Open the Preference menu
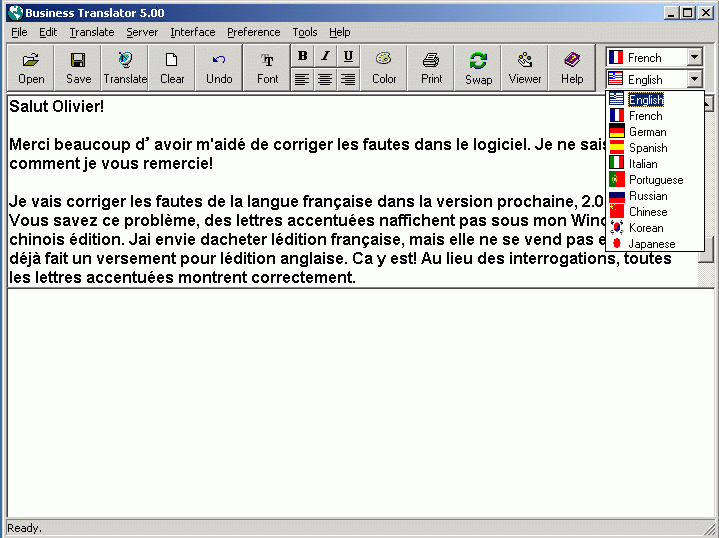Viewport: 719px width, 538px height. [254, 32]
